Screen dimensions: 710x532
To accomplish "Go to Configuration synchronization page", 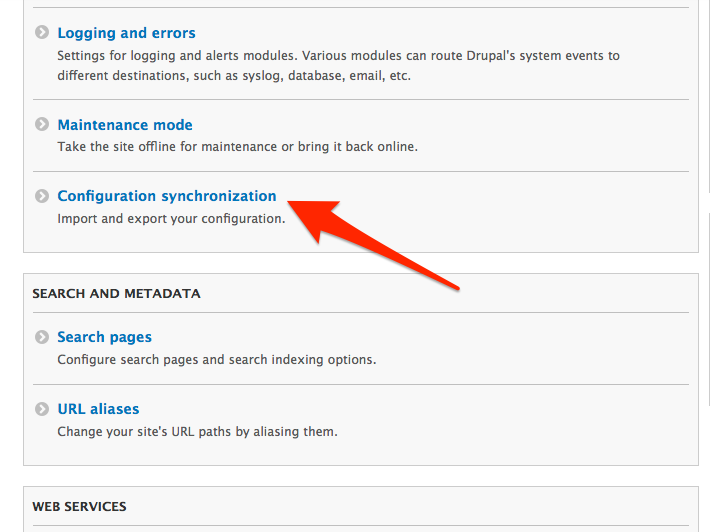I will click(167, 196).
